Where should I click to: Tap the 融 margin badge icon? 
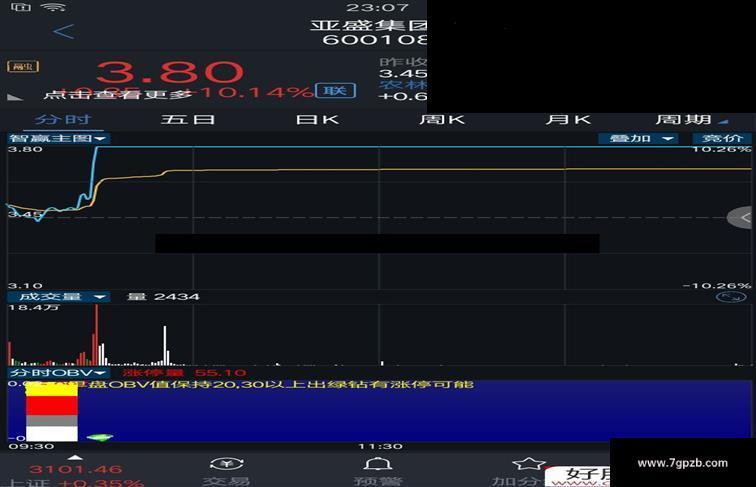[x=23, y=66]
